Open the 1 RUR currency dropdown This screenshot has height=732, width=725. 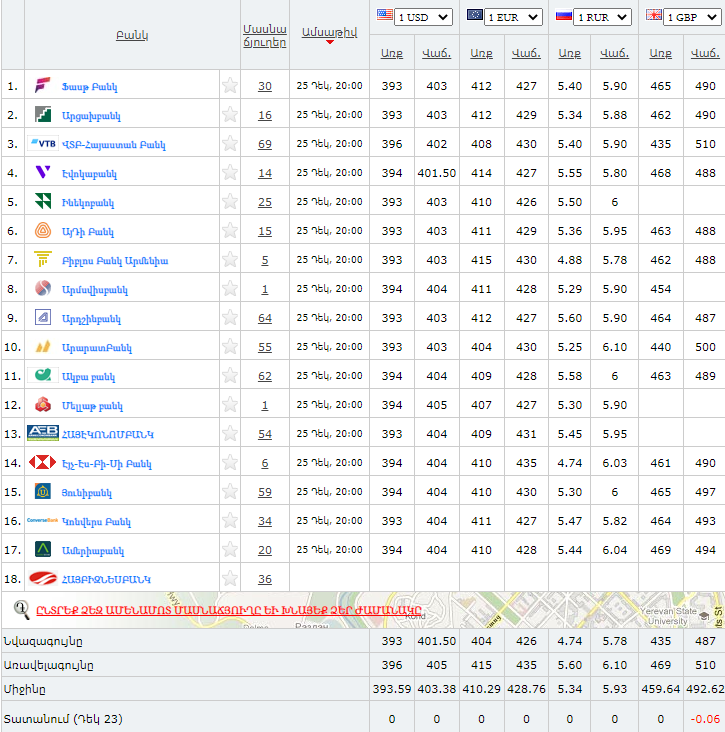click(x=602, y=17)
